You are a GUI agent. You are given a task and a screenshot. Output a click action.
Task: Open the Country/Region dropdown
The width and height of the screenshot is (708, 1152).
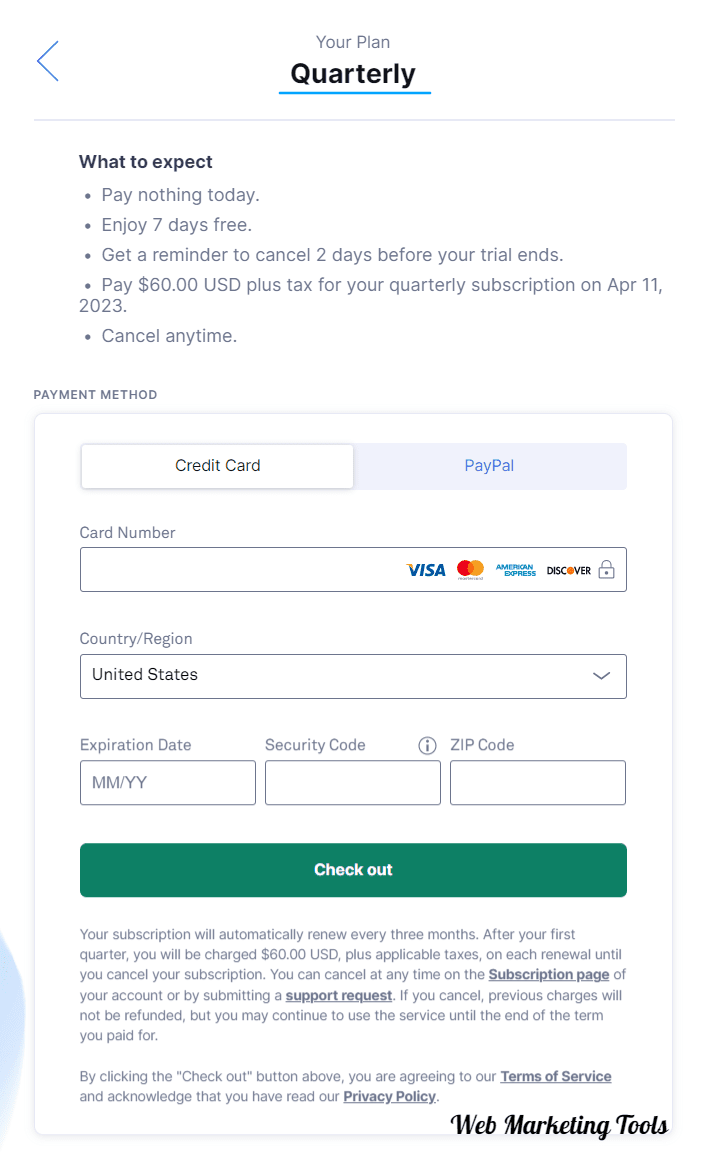pos(353,676)
